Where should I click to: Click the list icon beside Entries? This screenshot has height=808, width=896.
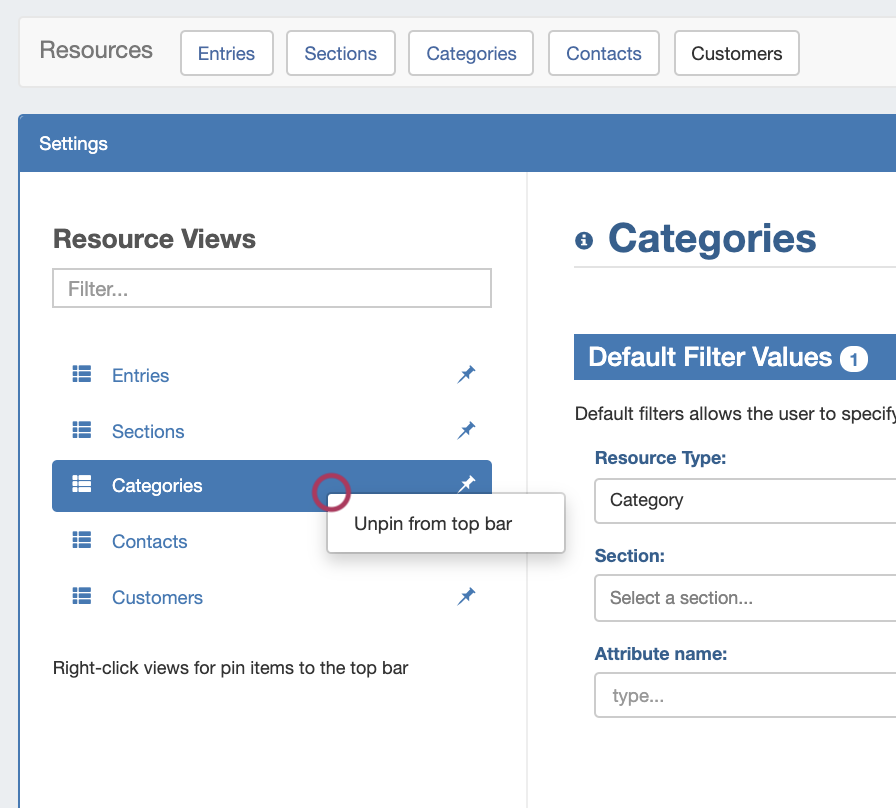pos(82,375)
